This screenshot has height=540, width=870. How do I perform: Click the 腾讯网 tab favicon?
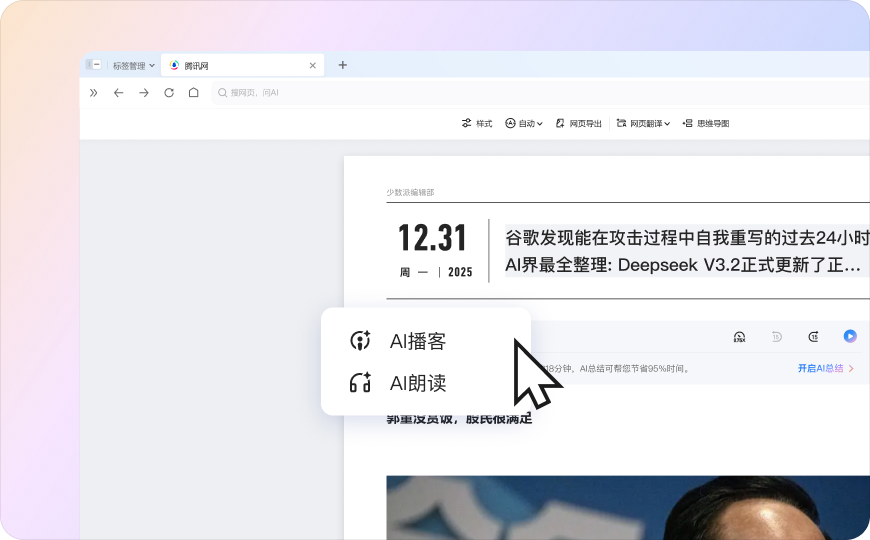click(x=174, y=65)
